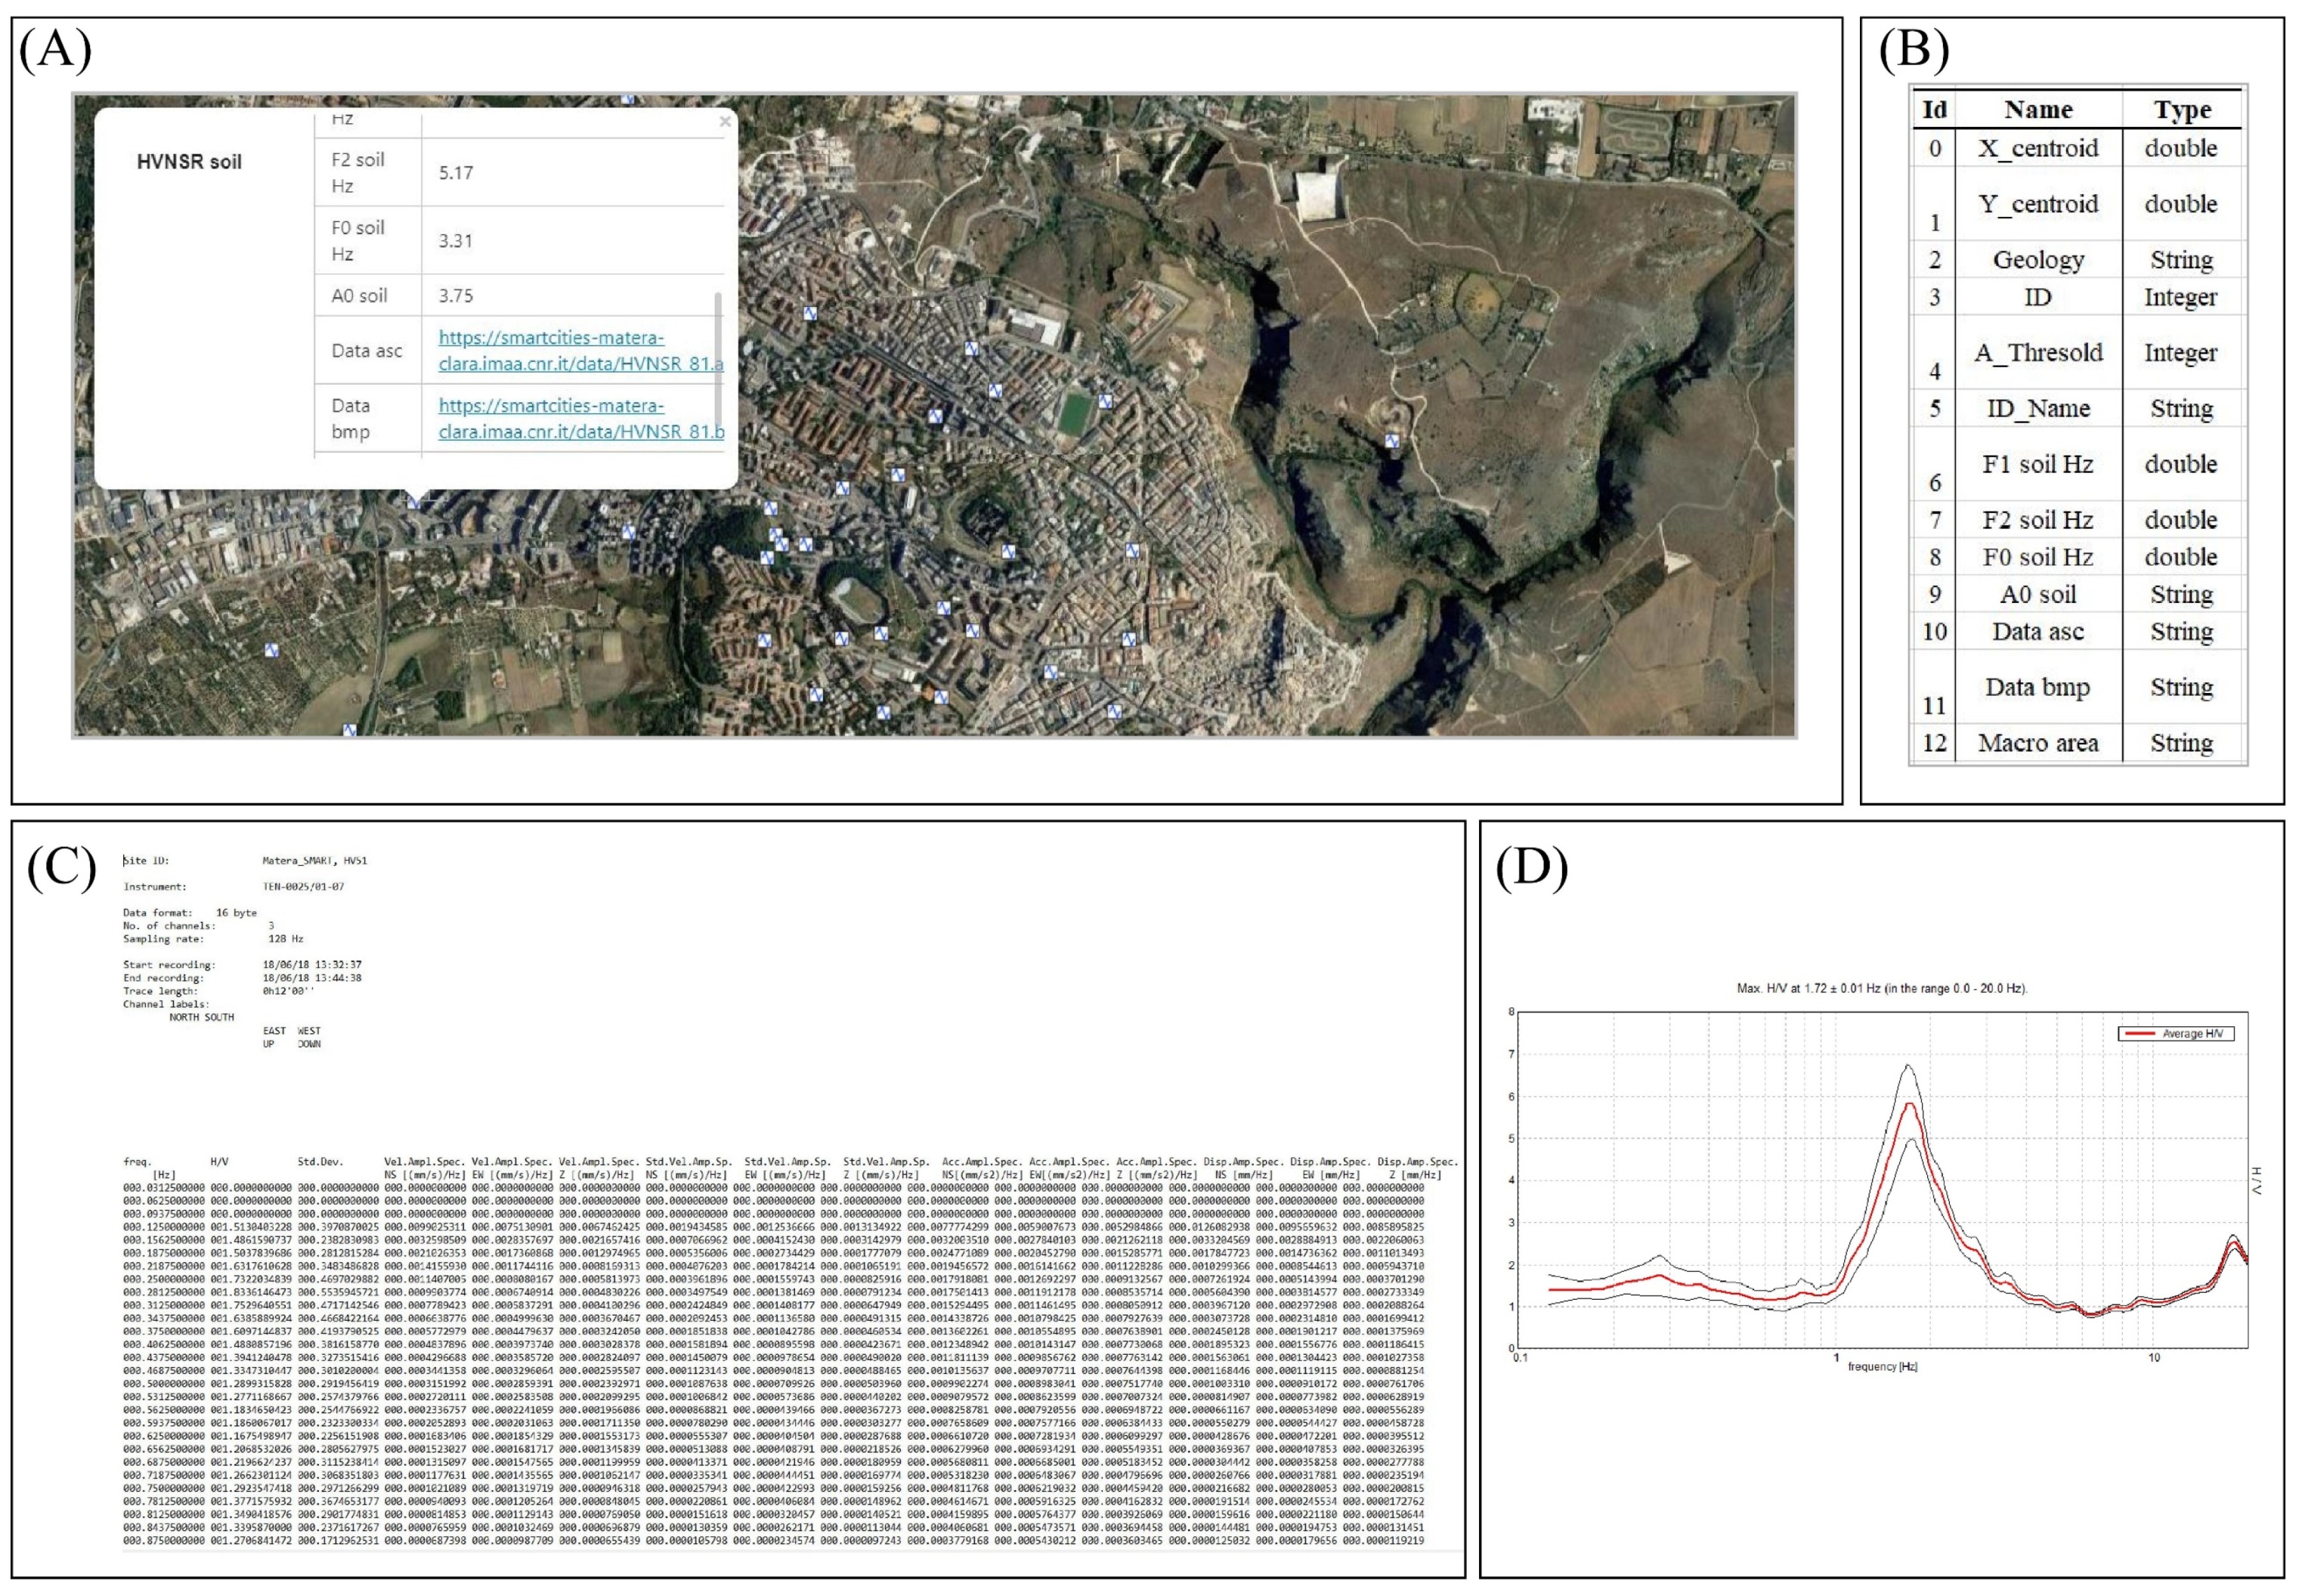Click the F0 soil Hz value 3.31

point(456,241)
